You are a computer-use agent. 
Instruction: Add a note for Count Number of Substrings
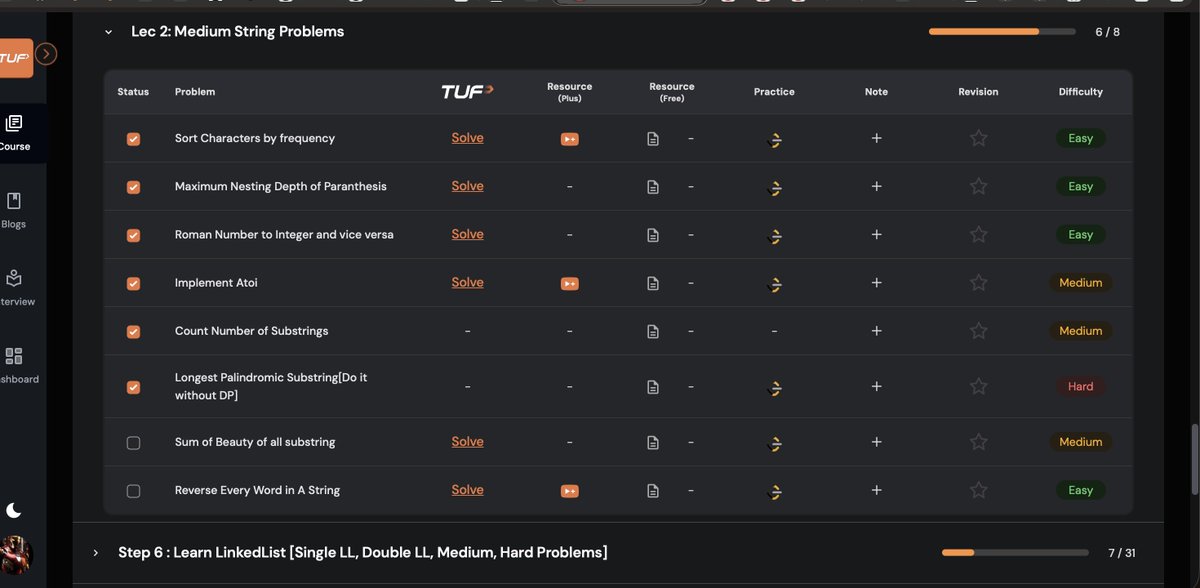pos(876,330)
